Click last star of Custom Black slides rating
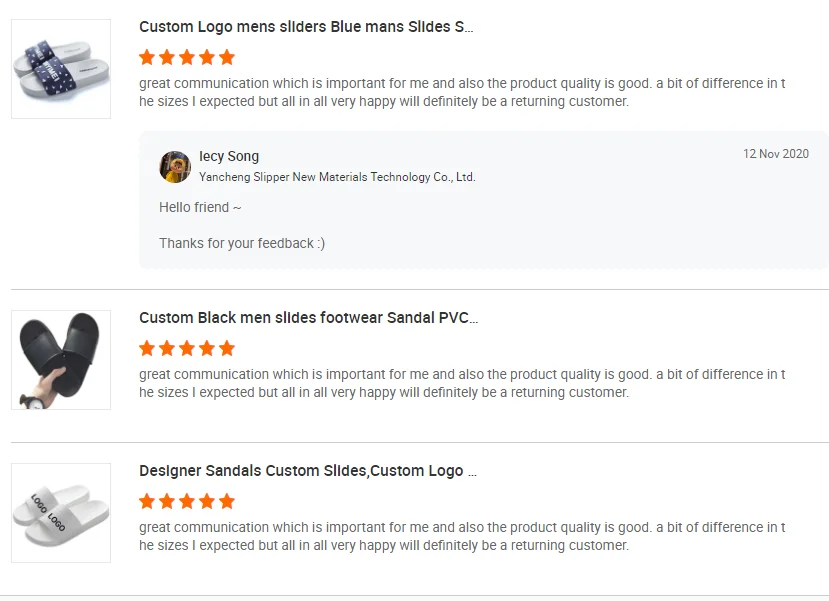Screen dimensions: 829x601 click(227, 348)
